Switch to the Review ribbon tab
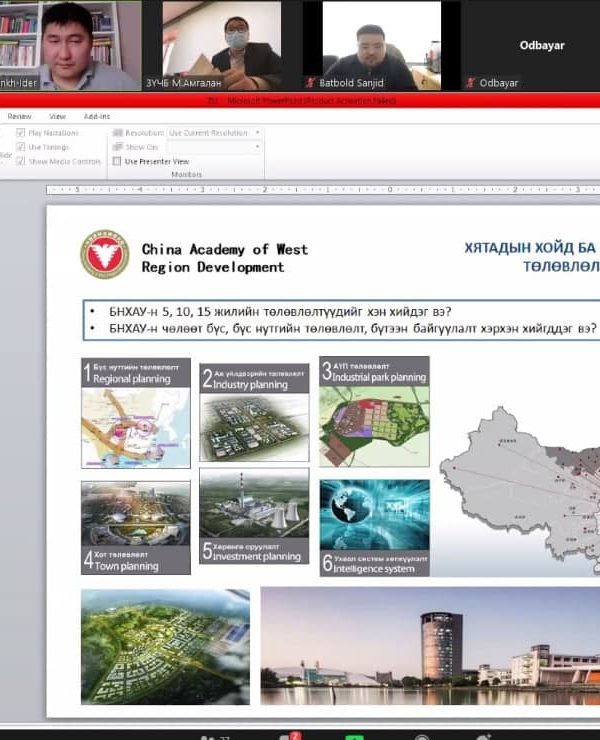The image size is (600, 740). coord(19,116)
